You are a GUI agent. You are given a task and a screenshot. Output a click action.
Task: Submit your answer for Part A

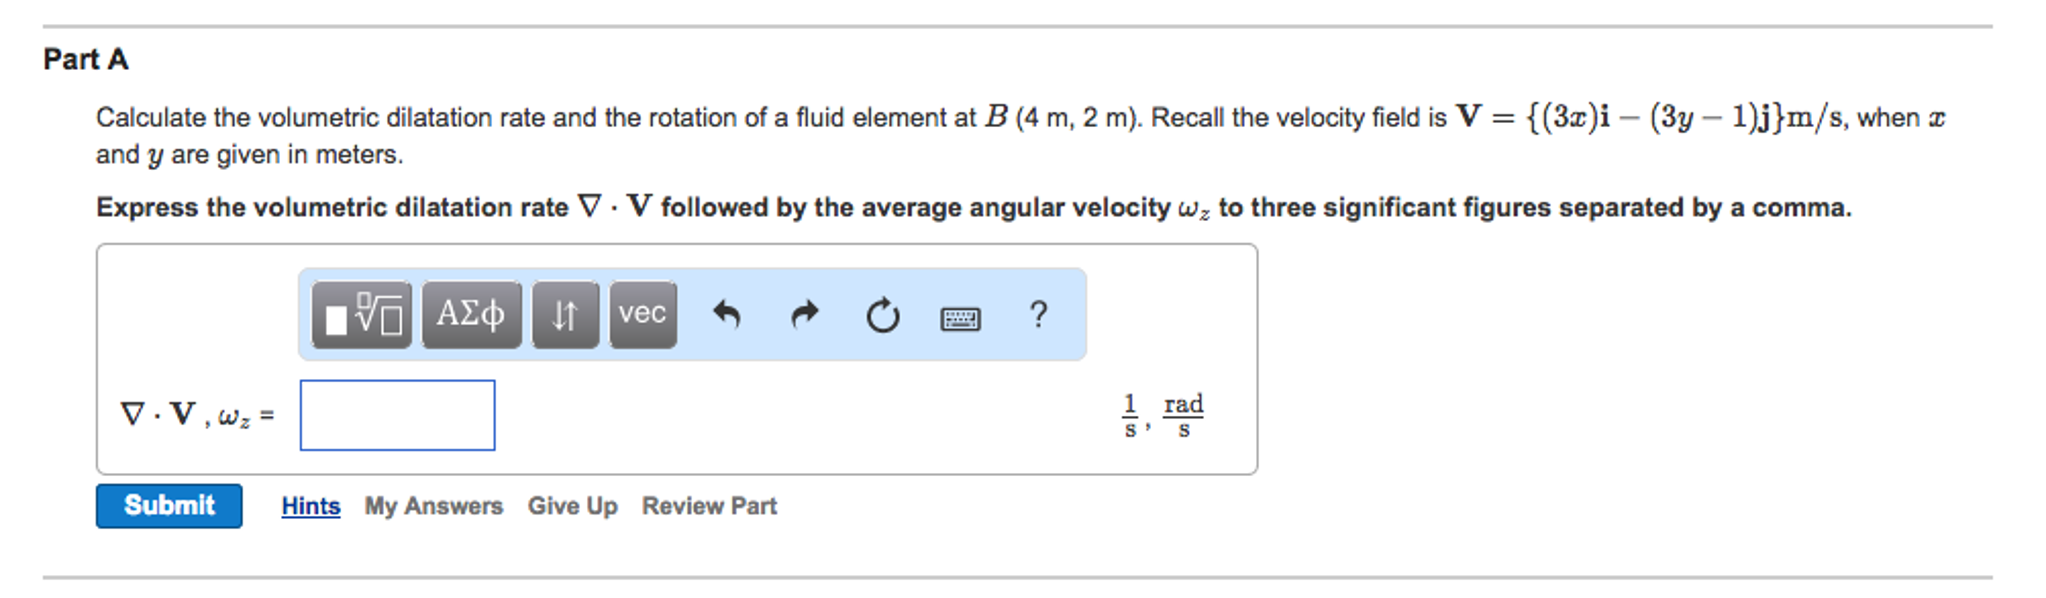pyautogui.click(x=168, y=506)
